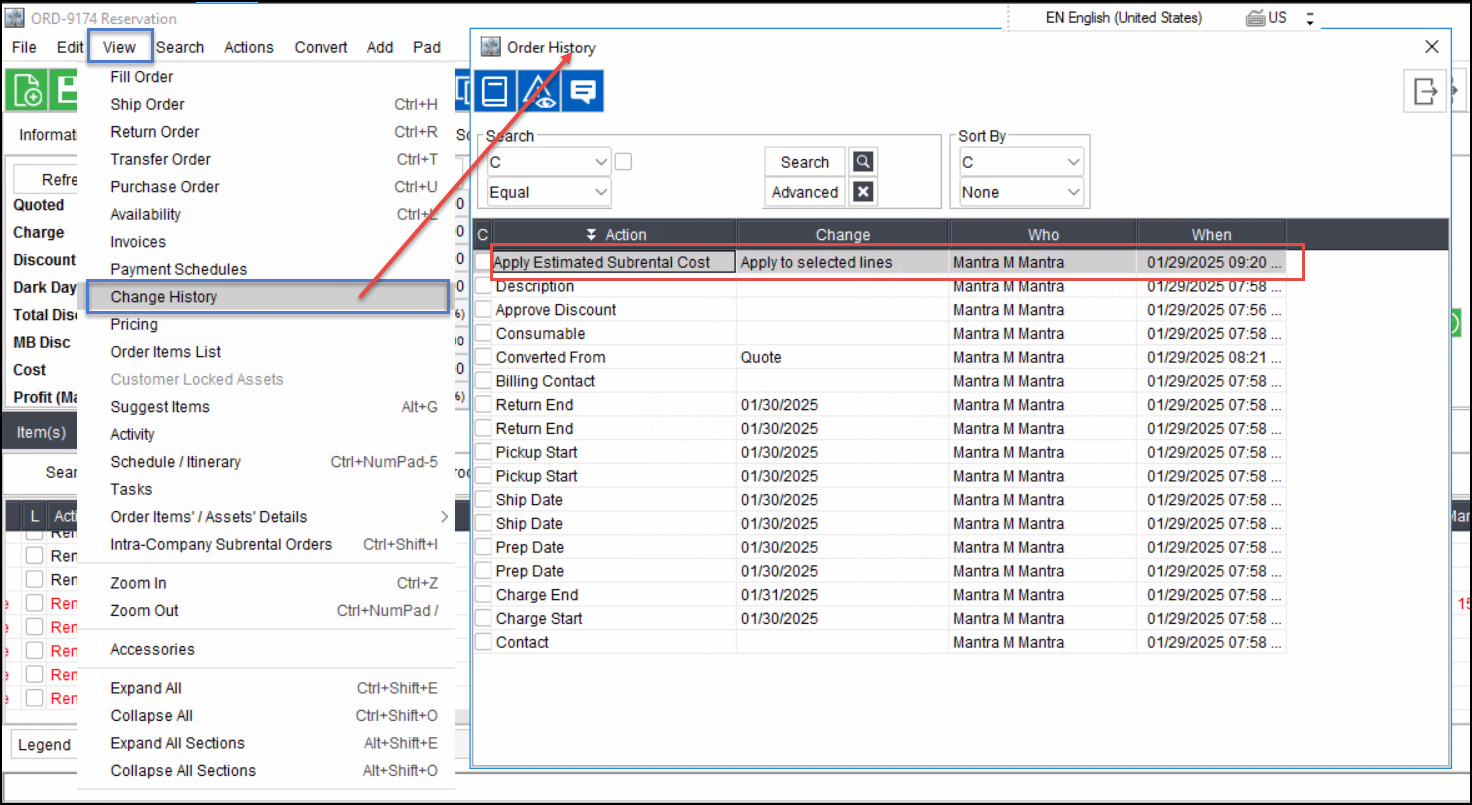Click the speech bubble comment icon

pos(583,91)
